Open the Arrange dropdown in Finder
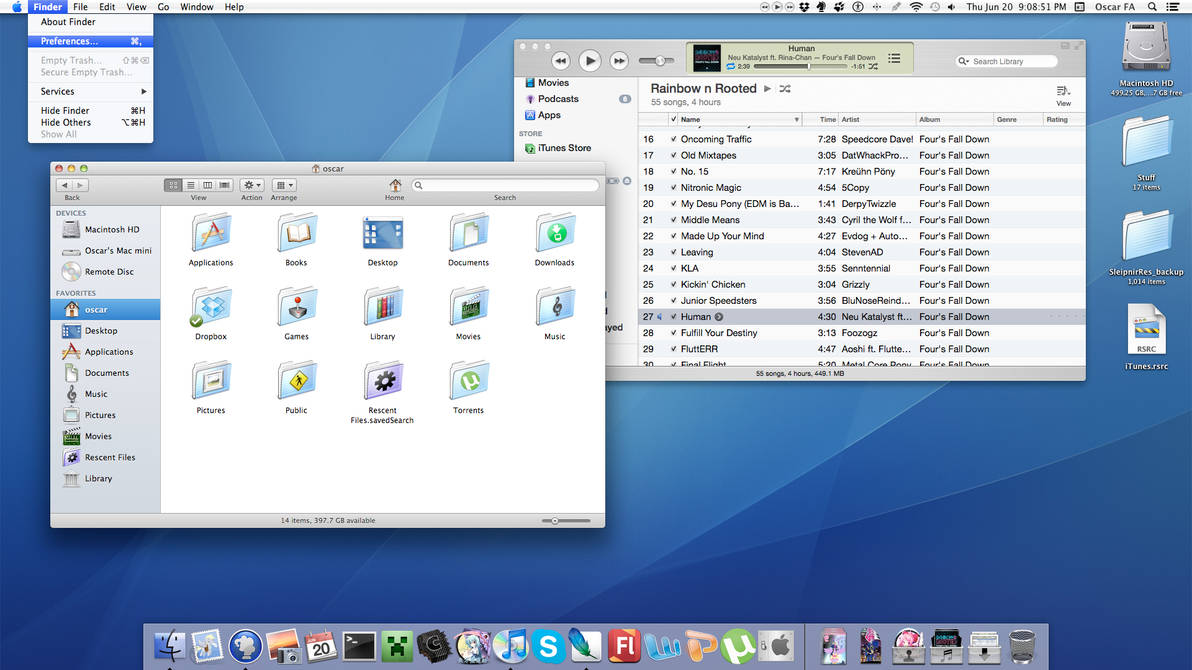This screenshot has height=670, width=1192. click(x=284, y=185)
